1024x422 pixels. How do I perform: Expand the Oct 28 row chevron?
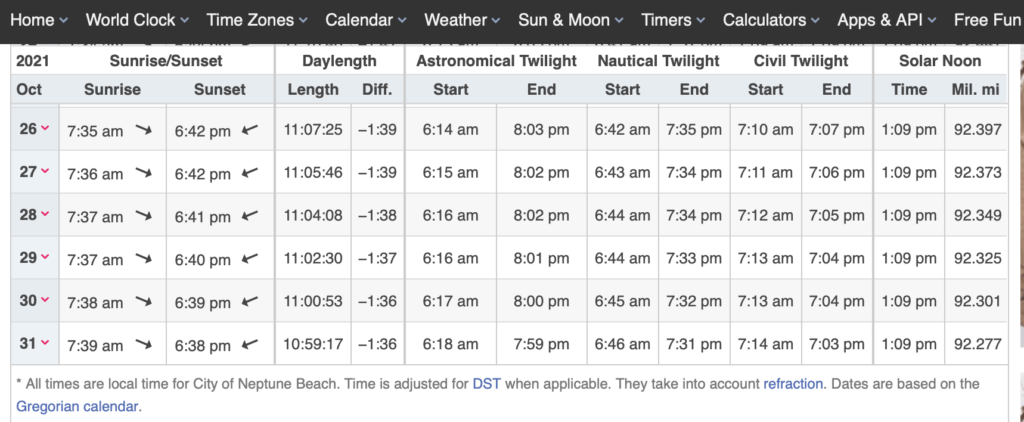pyautogui.click(x=44, y=215)
